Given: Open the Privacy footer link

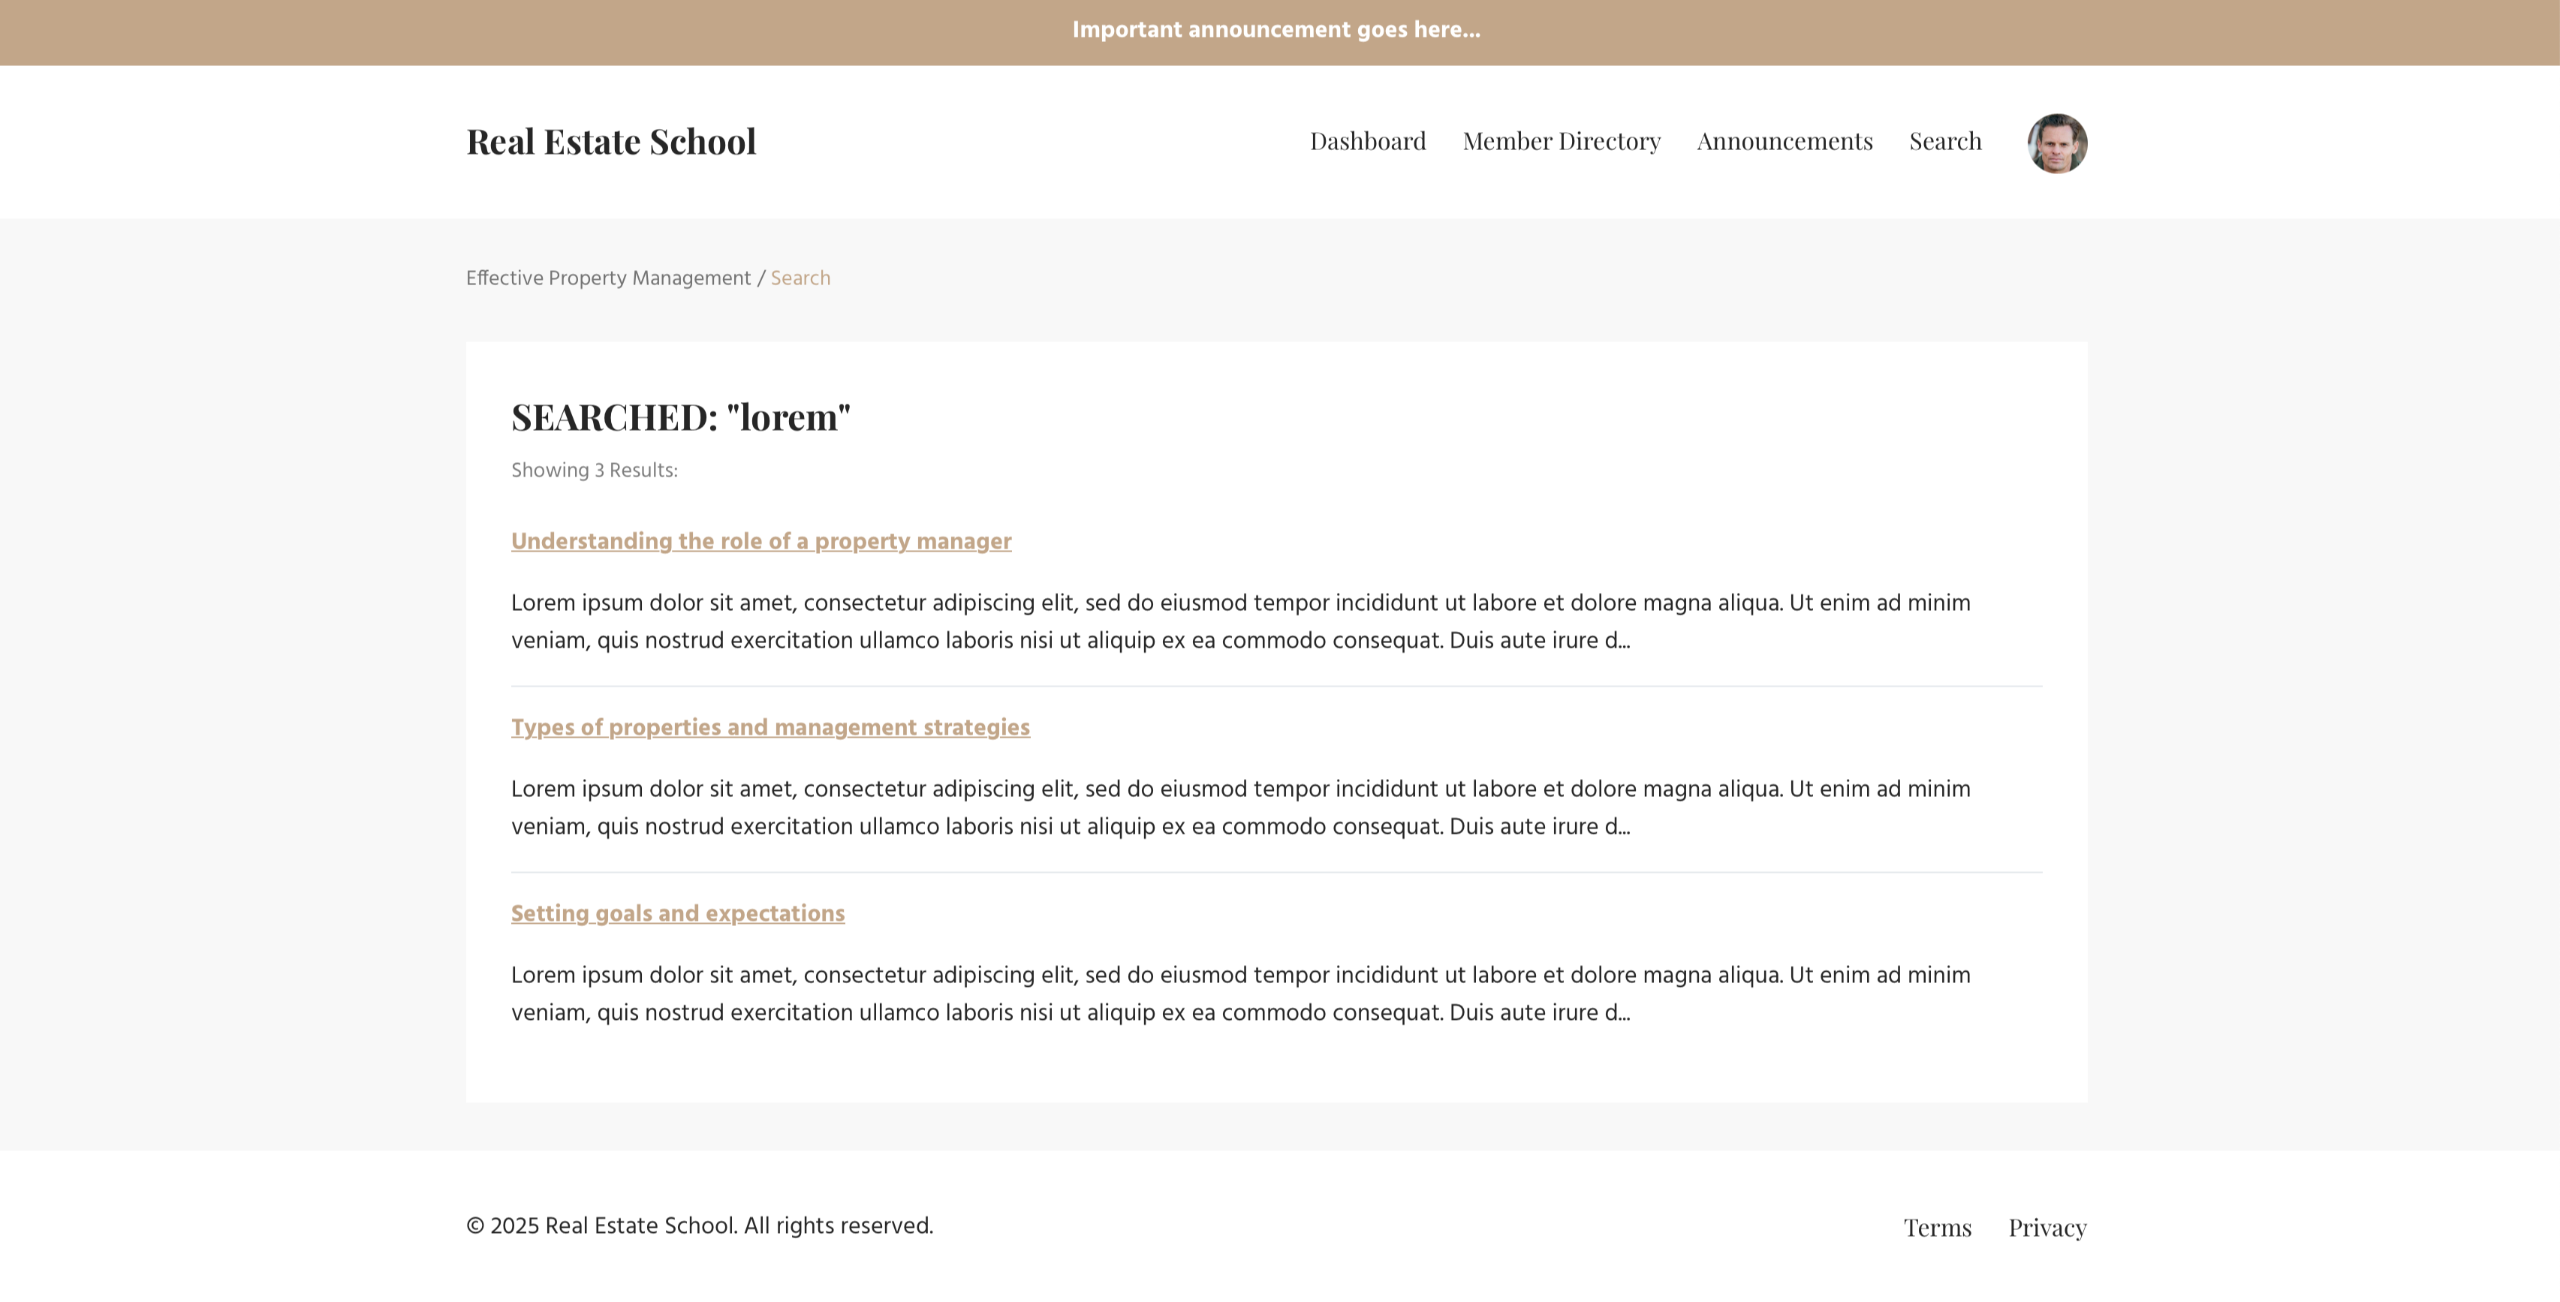Looking at the screenshot, I should (x=2047, y=1227).
